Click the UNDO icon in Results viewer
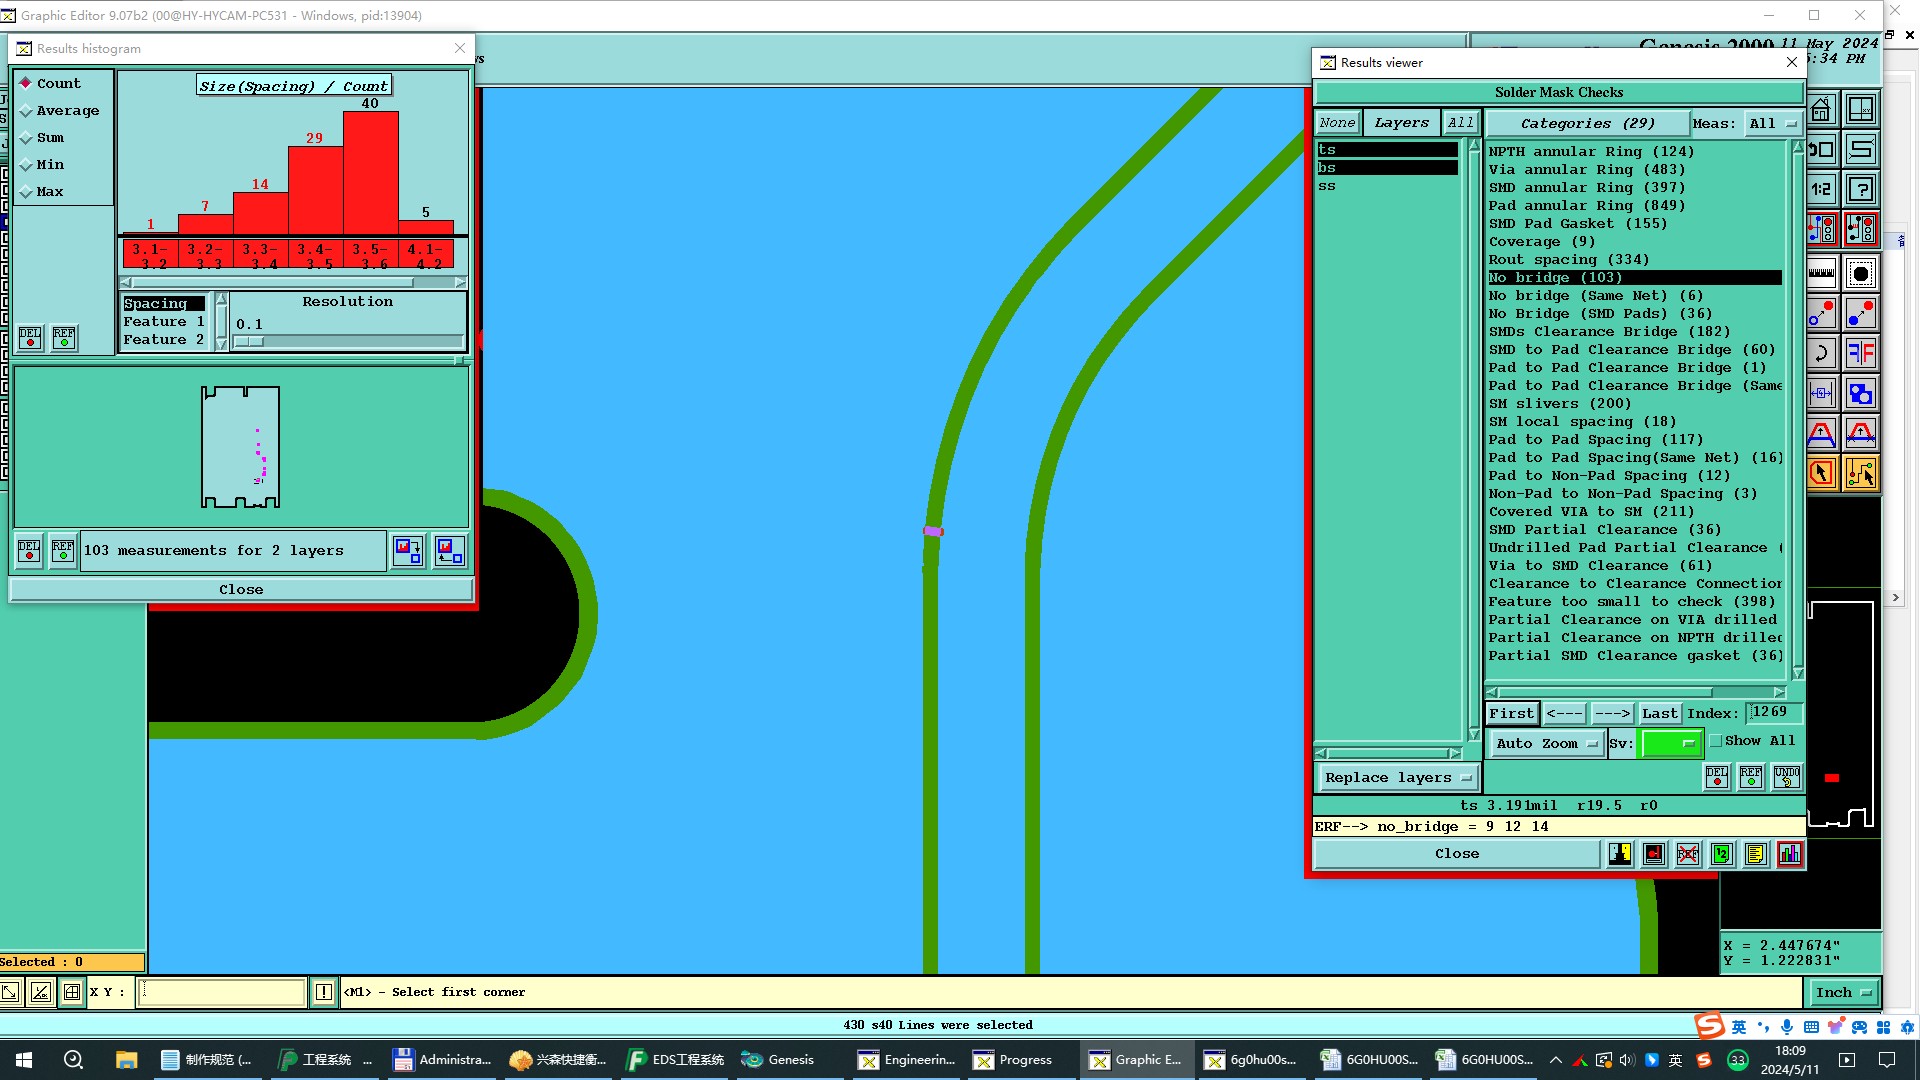The height and width of the screenshot is (1080, 1920). coord(1786,776)
